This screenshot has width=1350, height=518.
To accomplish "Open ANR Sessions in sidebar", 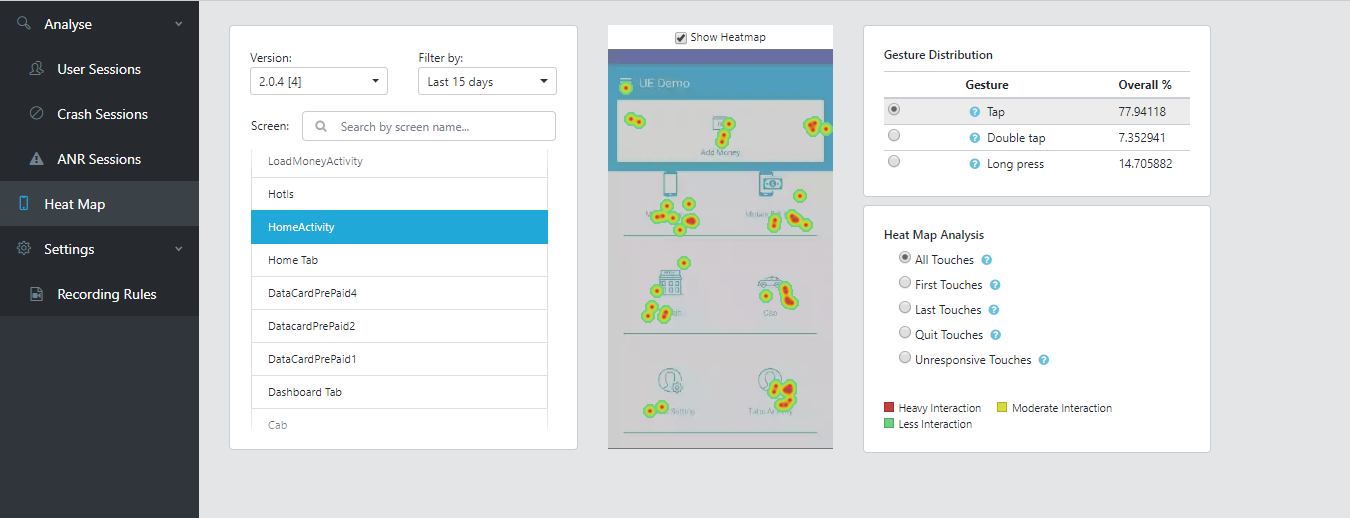I will [99, 159].
